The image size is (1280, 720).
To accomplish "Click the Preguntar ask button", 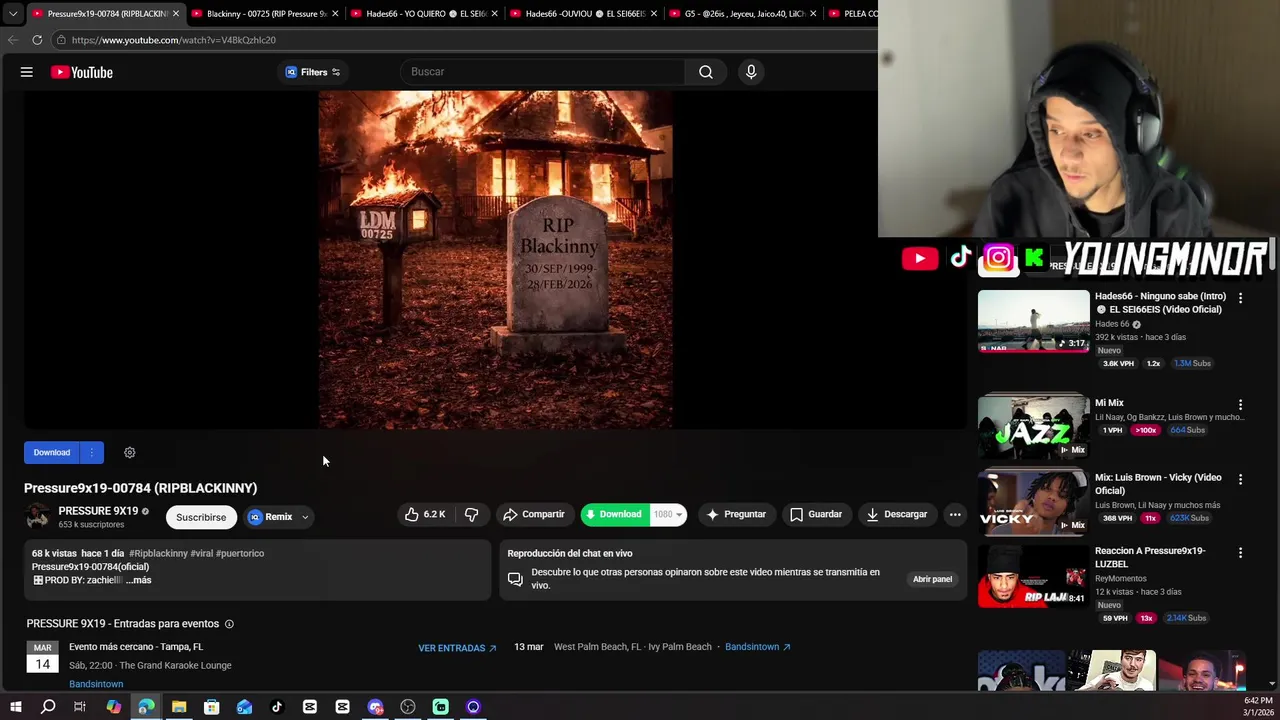I will [x=736, y=514].
